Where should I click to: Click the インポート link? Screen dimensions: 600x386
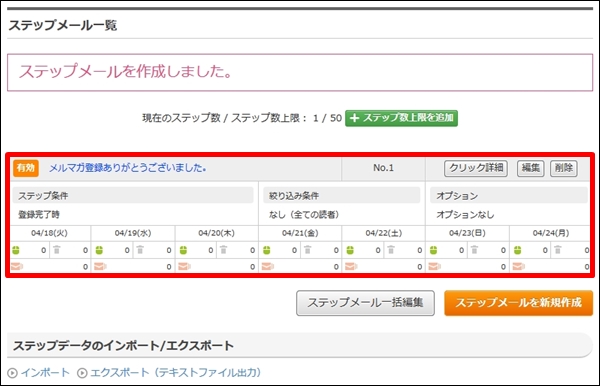click(45, 372)
